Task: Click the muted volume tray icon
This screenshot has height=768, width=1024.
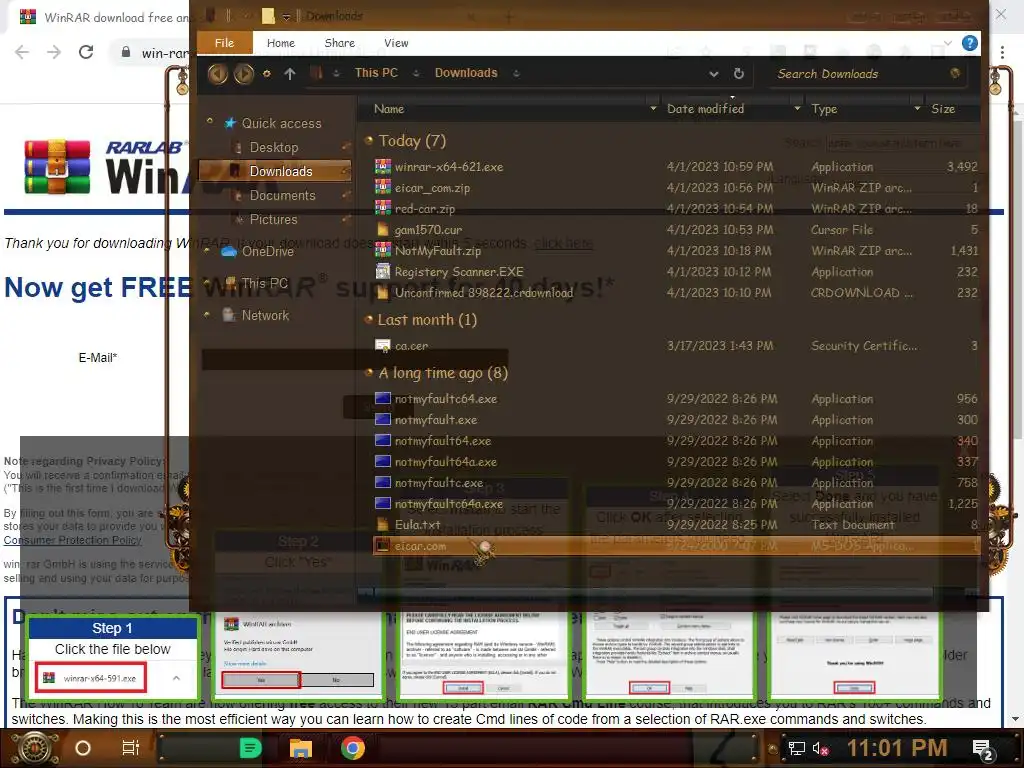Action: point(820,748)
